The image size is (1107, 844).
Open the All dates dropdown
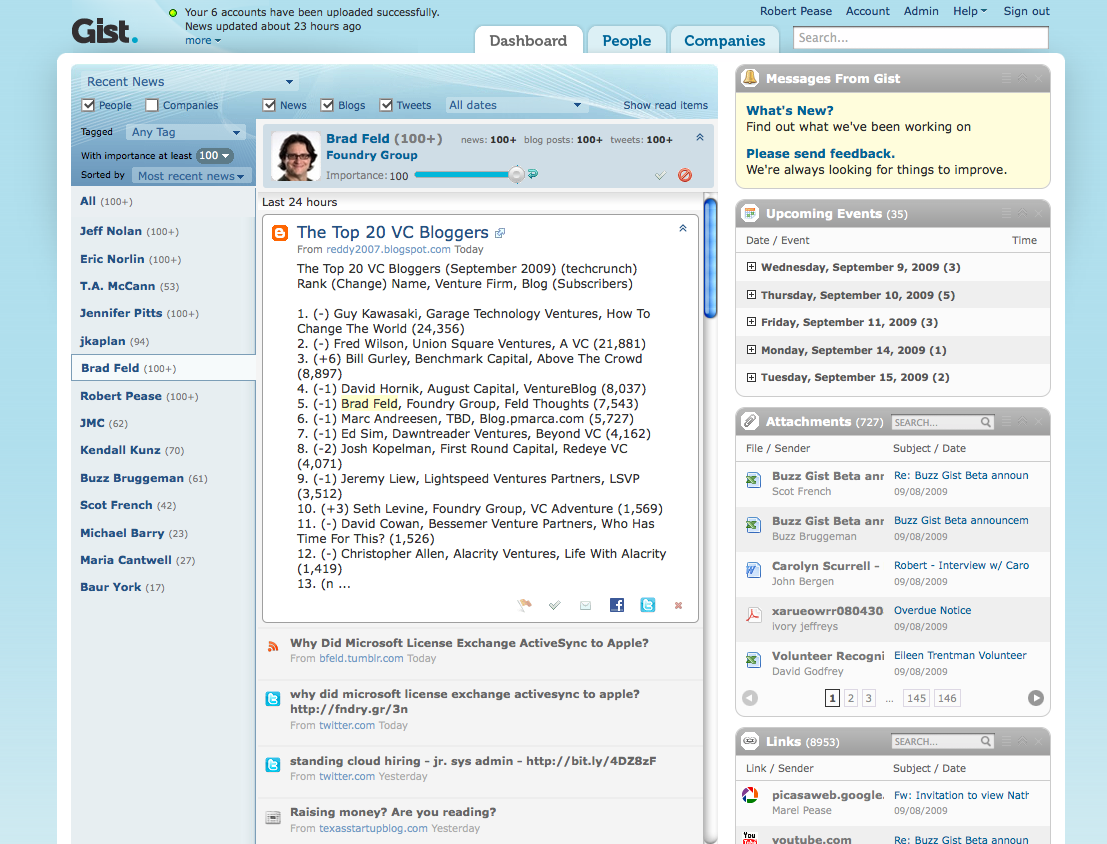(515, 105)
